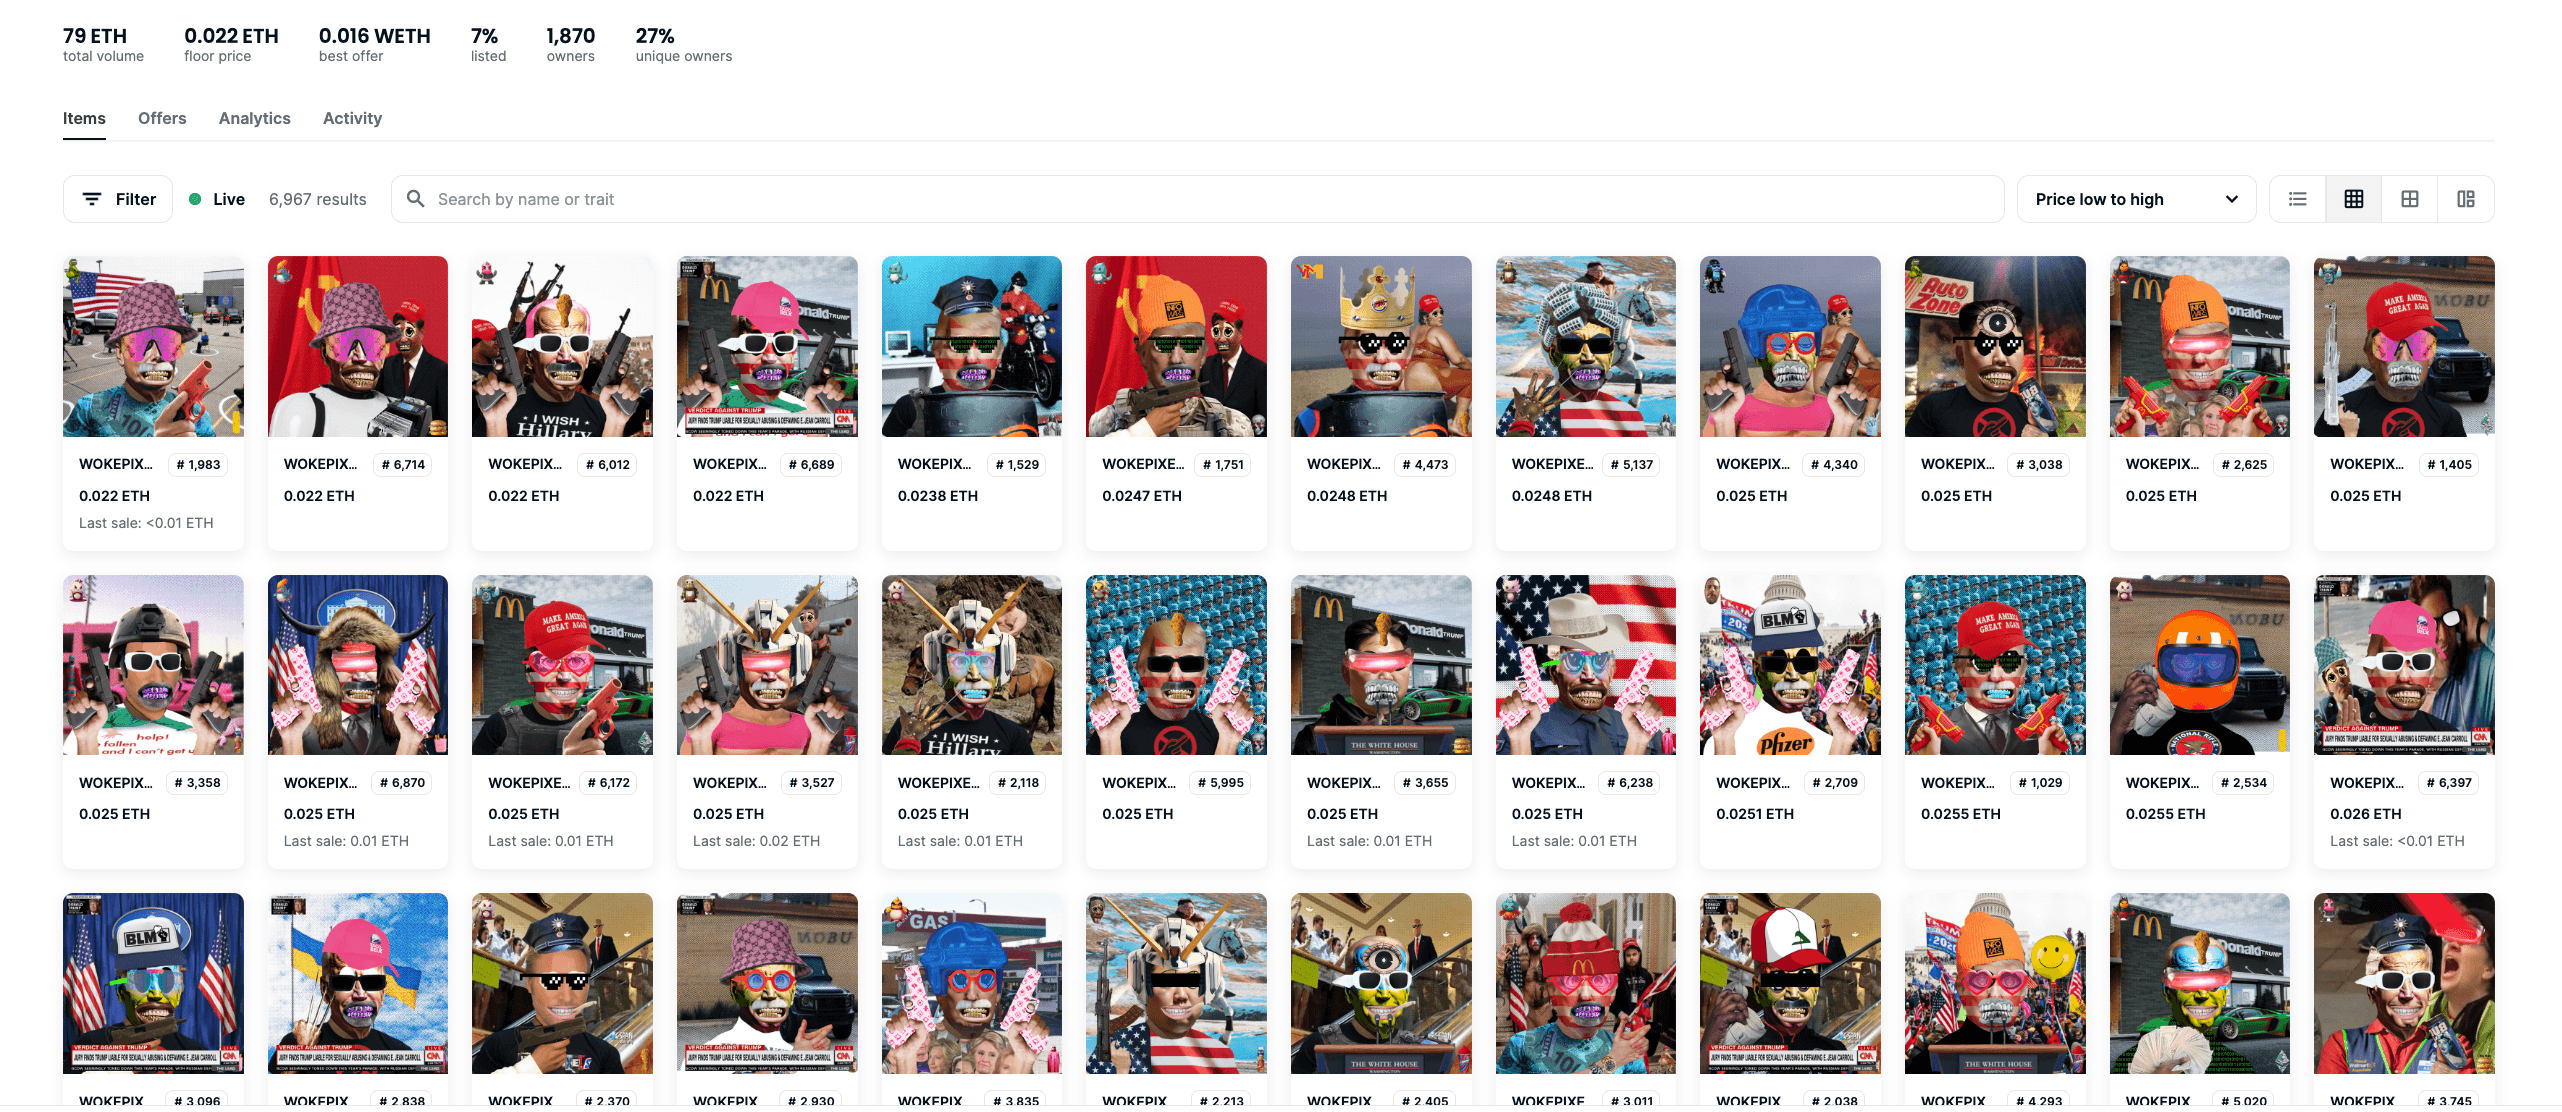This screenshot has width=2562, height=1112.
Task: Click the search magnifier icon
Action: tap(416, 199)
